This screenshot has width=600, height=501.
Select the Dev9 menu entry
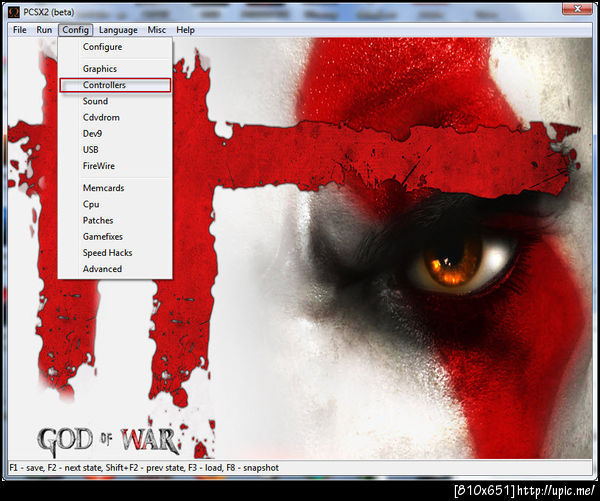115,134
